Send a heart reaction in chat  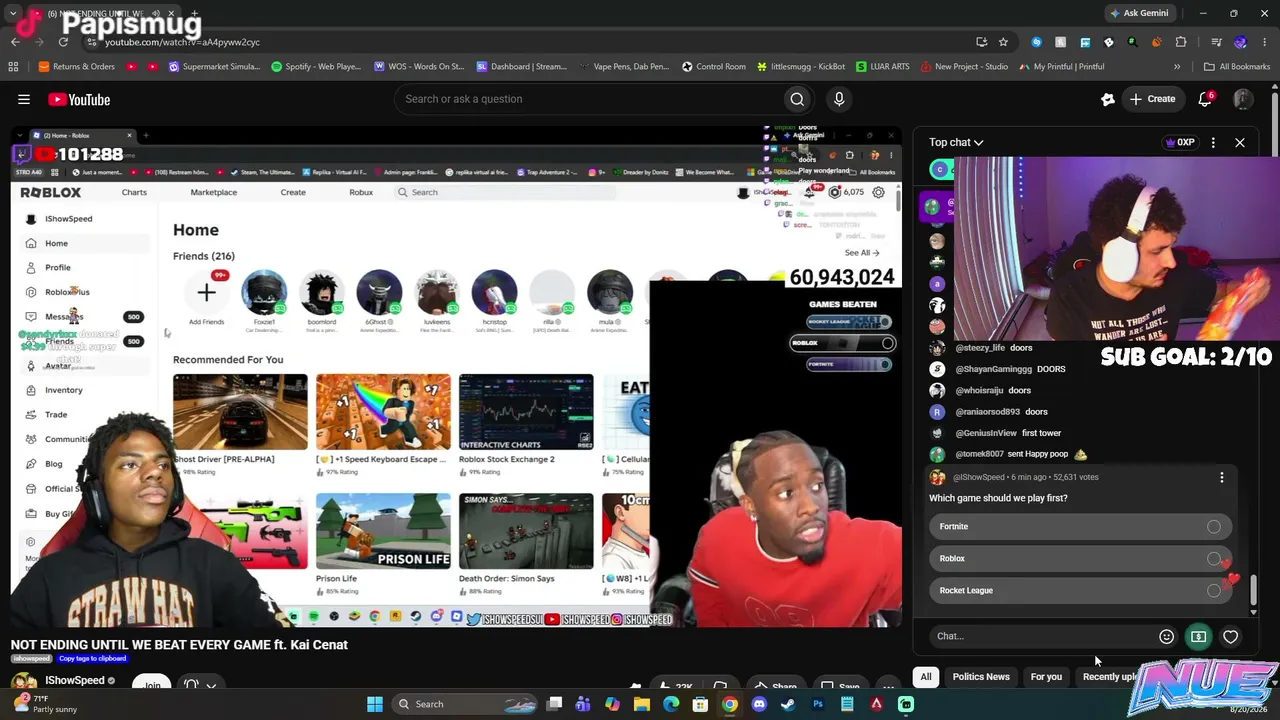pyautogui.click(x=1230, y=637)
